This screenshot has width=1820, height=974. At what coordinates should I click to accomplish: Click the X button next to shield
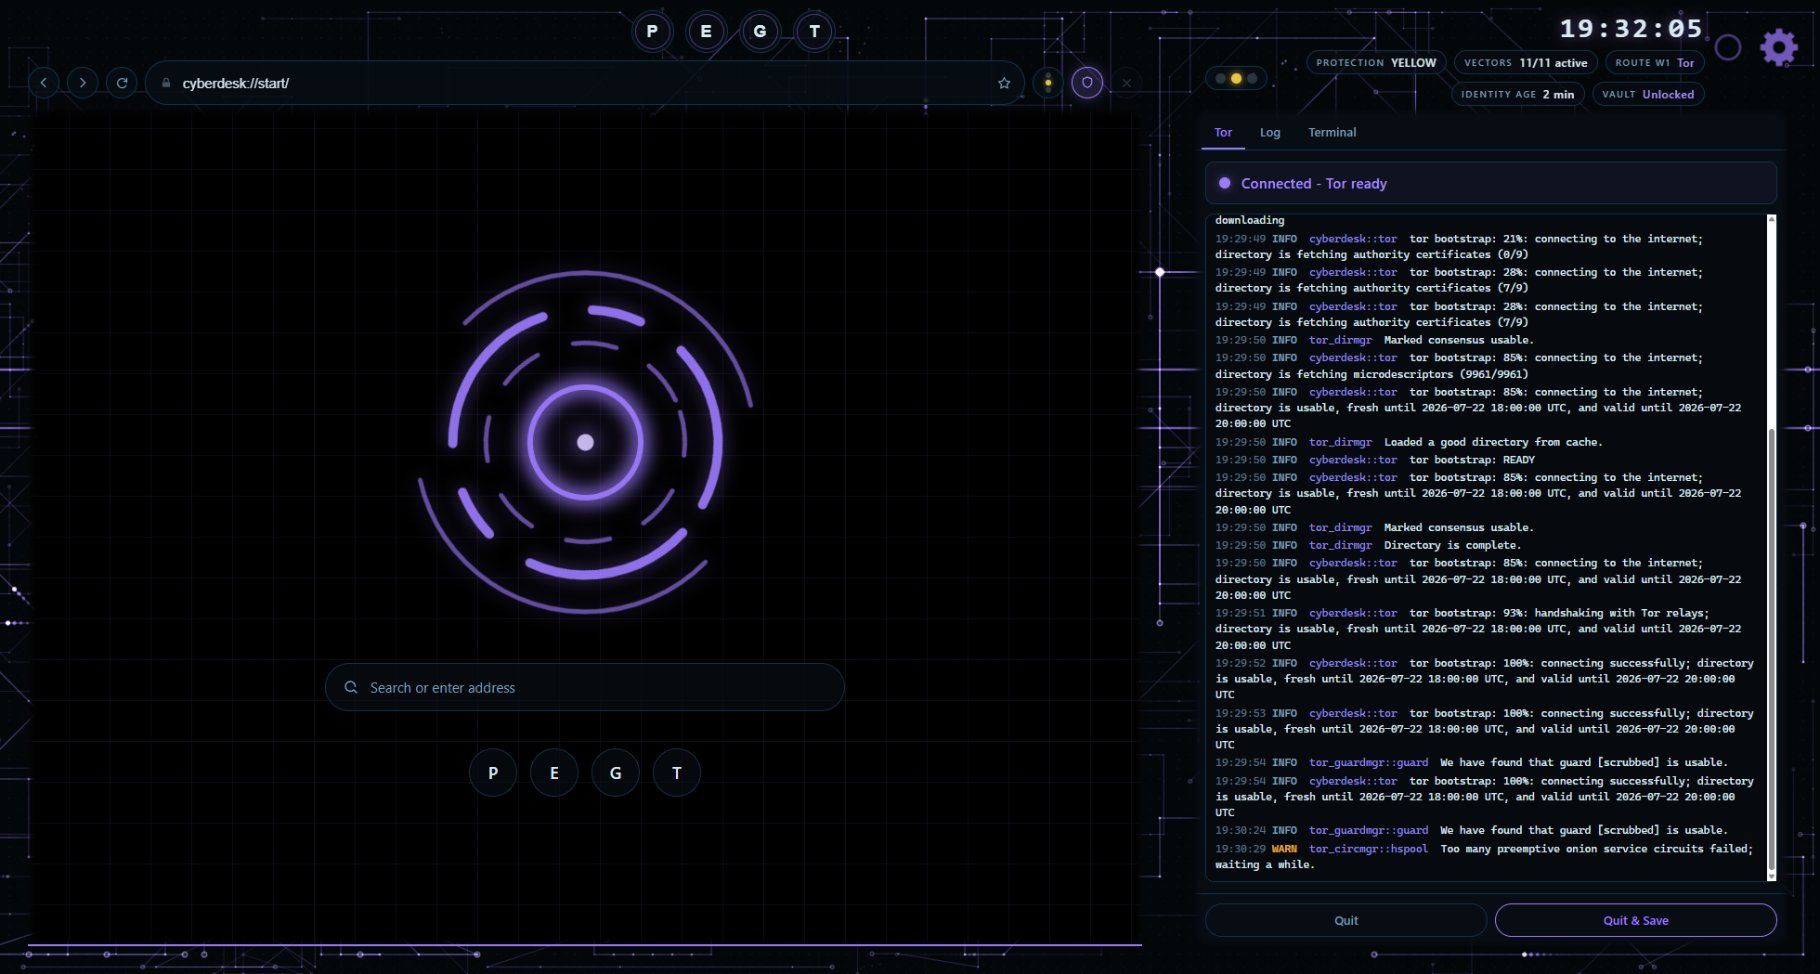point(1126,83)
